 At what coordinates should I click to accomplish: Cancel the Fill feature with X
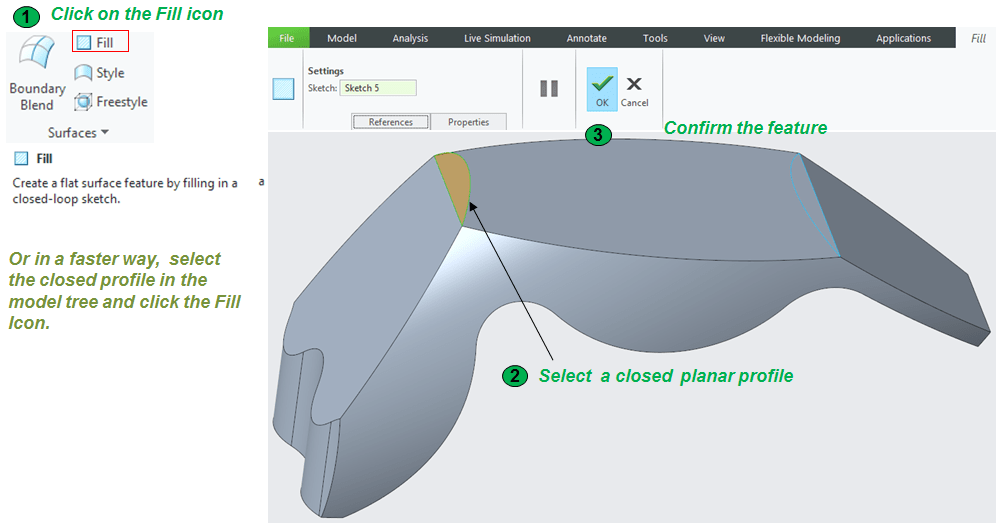[x=634, y=88]
